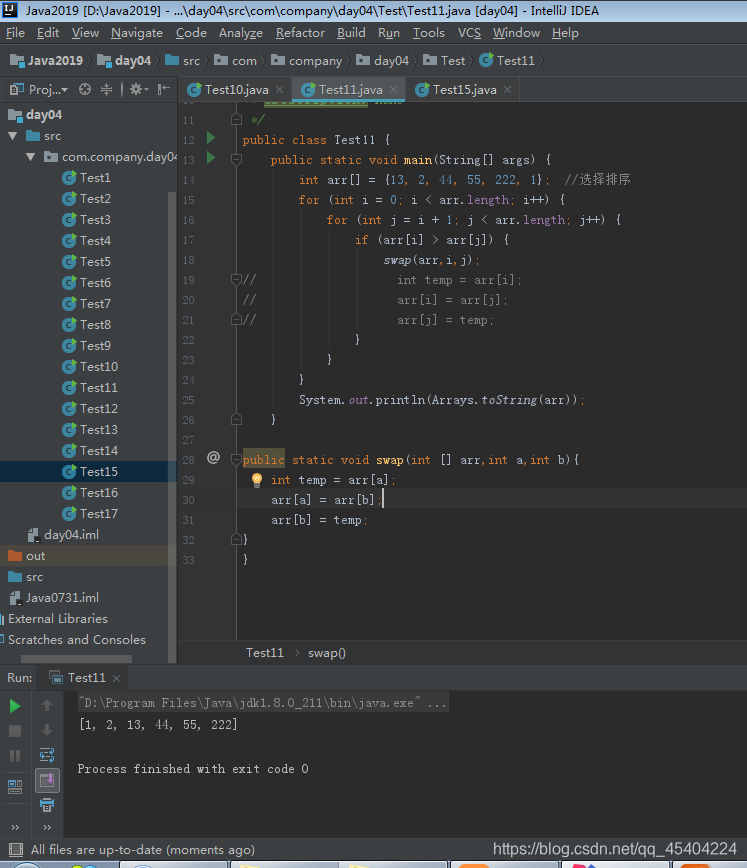Screen dimensions: 747x868
Task: Open the Navigate menu
Action: (x=137, y=33)
